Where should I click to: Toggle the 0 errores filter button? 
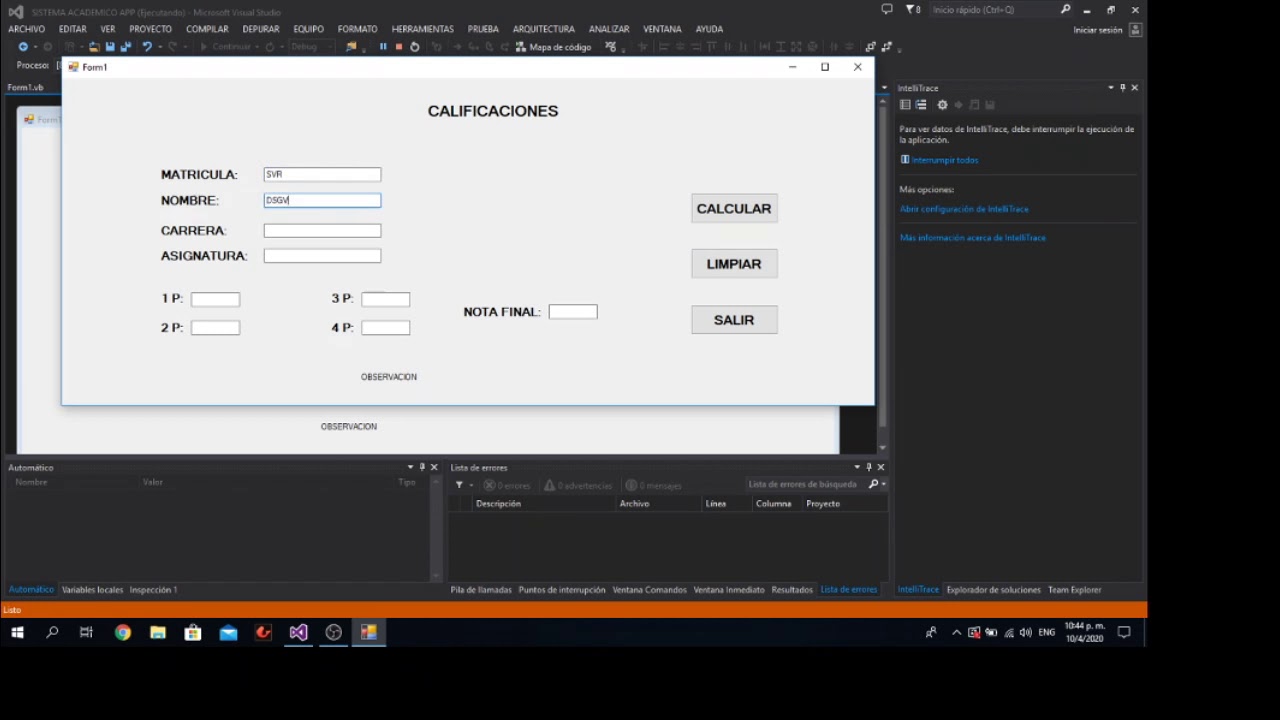click(x=508, y=486)
